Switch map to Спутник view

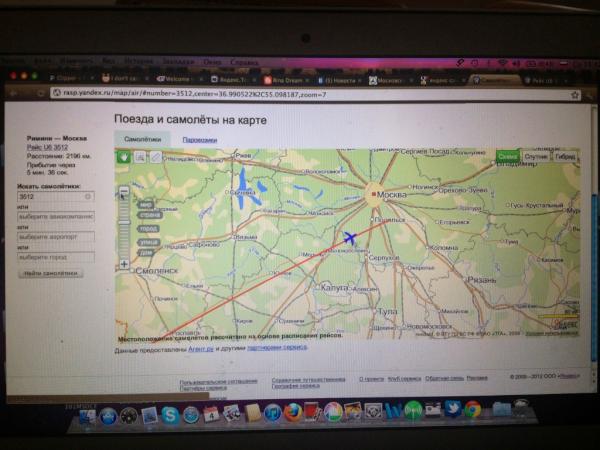point(536,157)
